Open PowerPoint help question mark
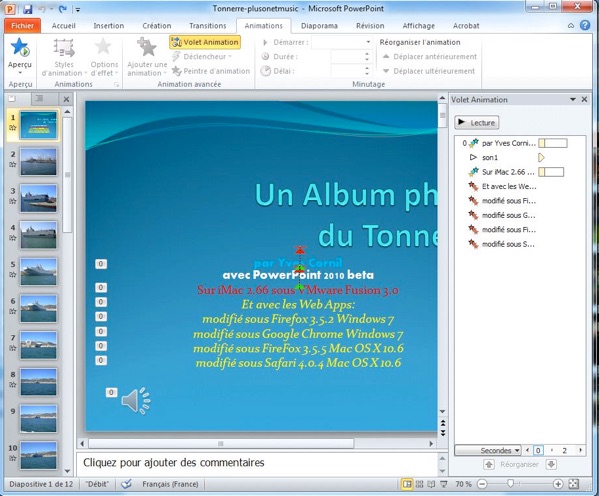 [x=585, y=25]
